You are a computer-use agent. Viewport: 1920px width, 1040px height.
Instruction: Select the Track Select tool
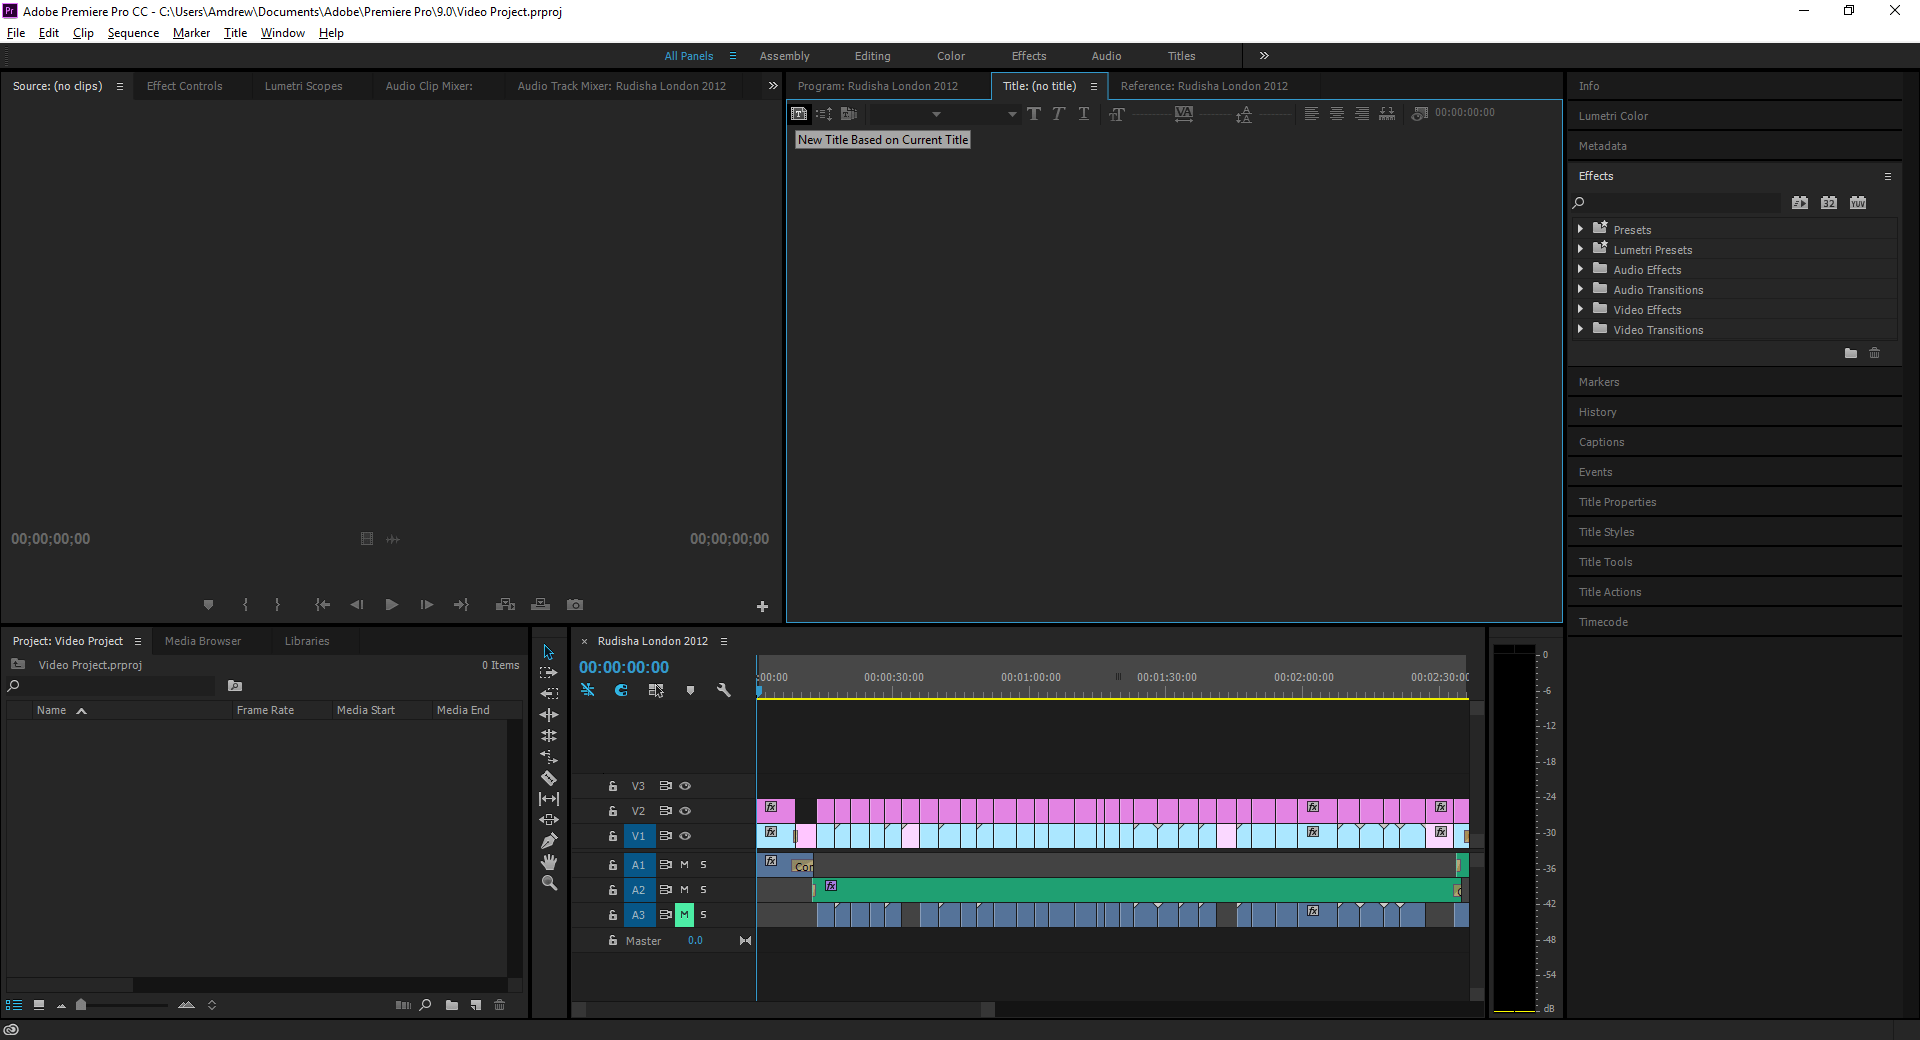click(x=548, y=673)
